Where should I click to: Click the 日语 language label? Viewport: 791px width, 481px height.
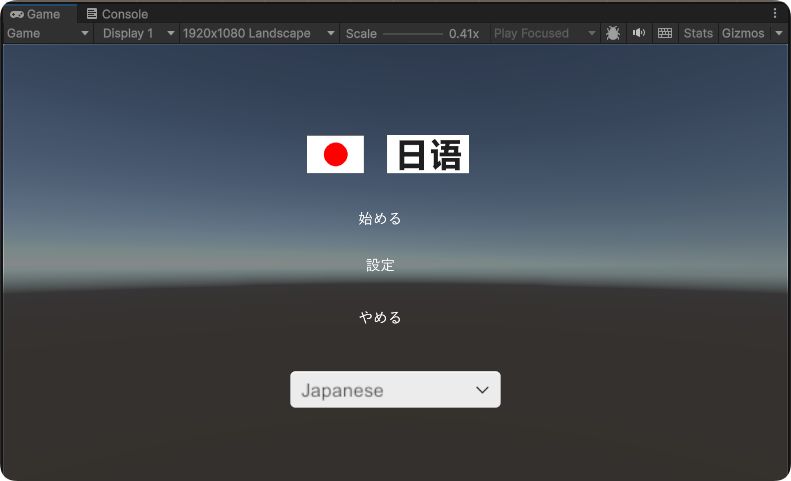point(428,154)
